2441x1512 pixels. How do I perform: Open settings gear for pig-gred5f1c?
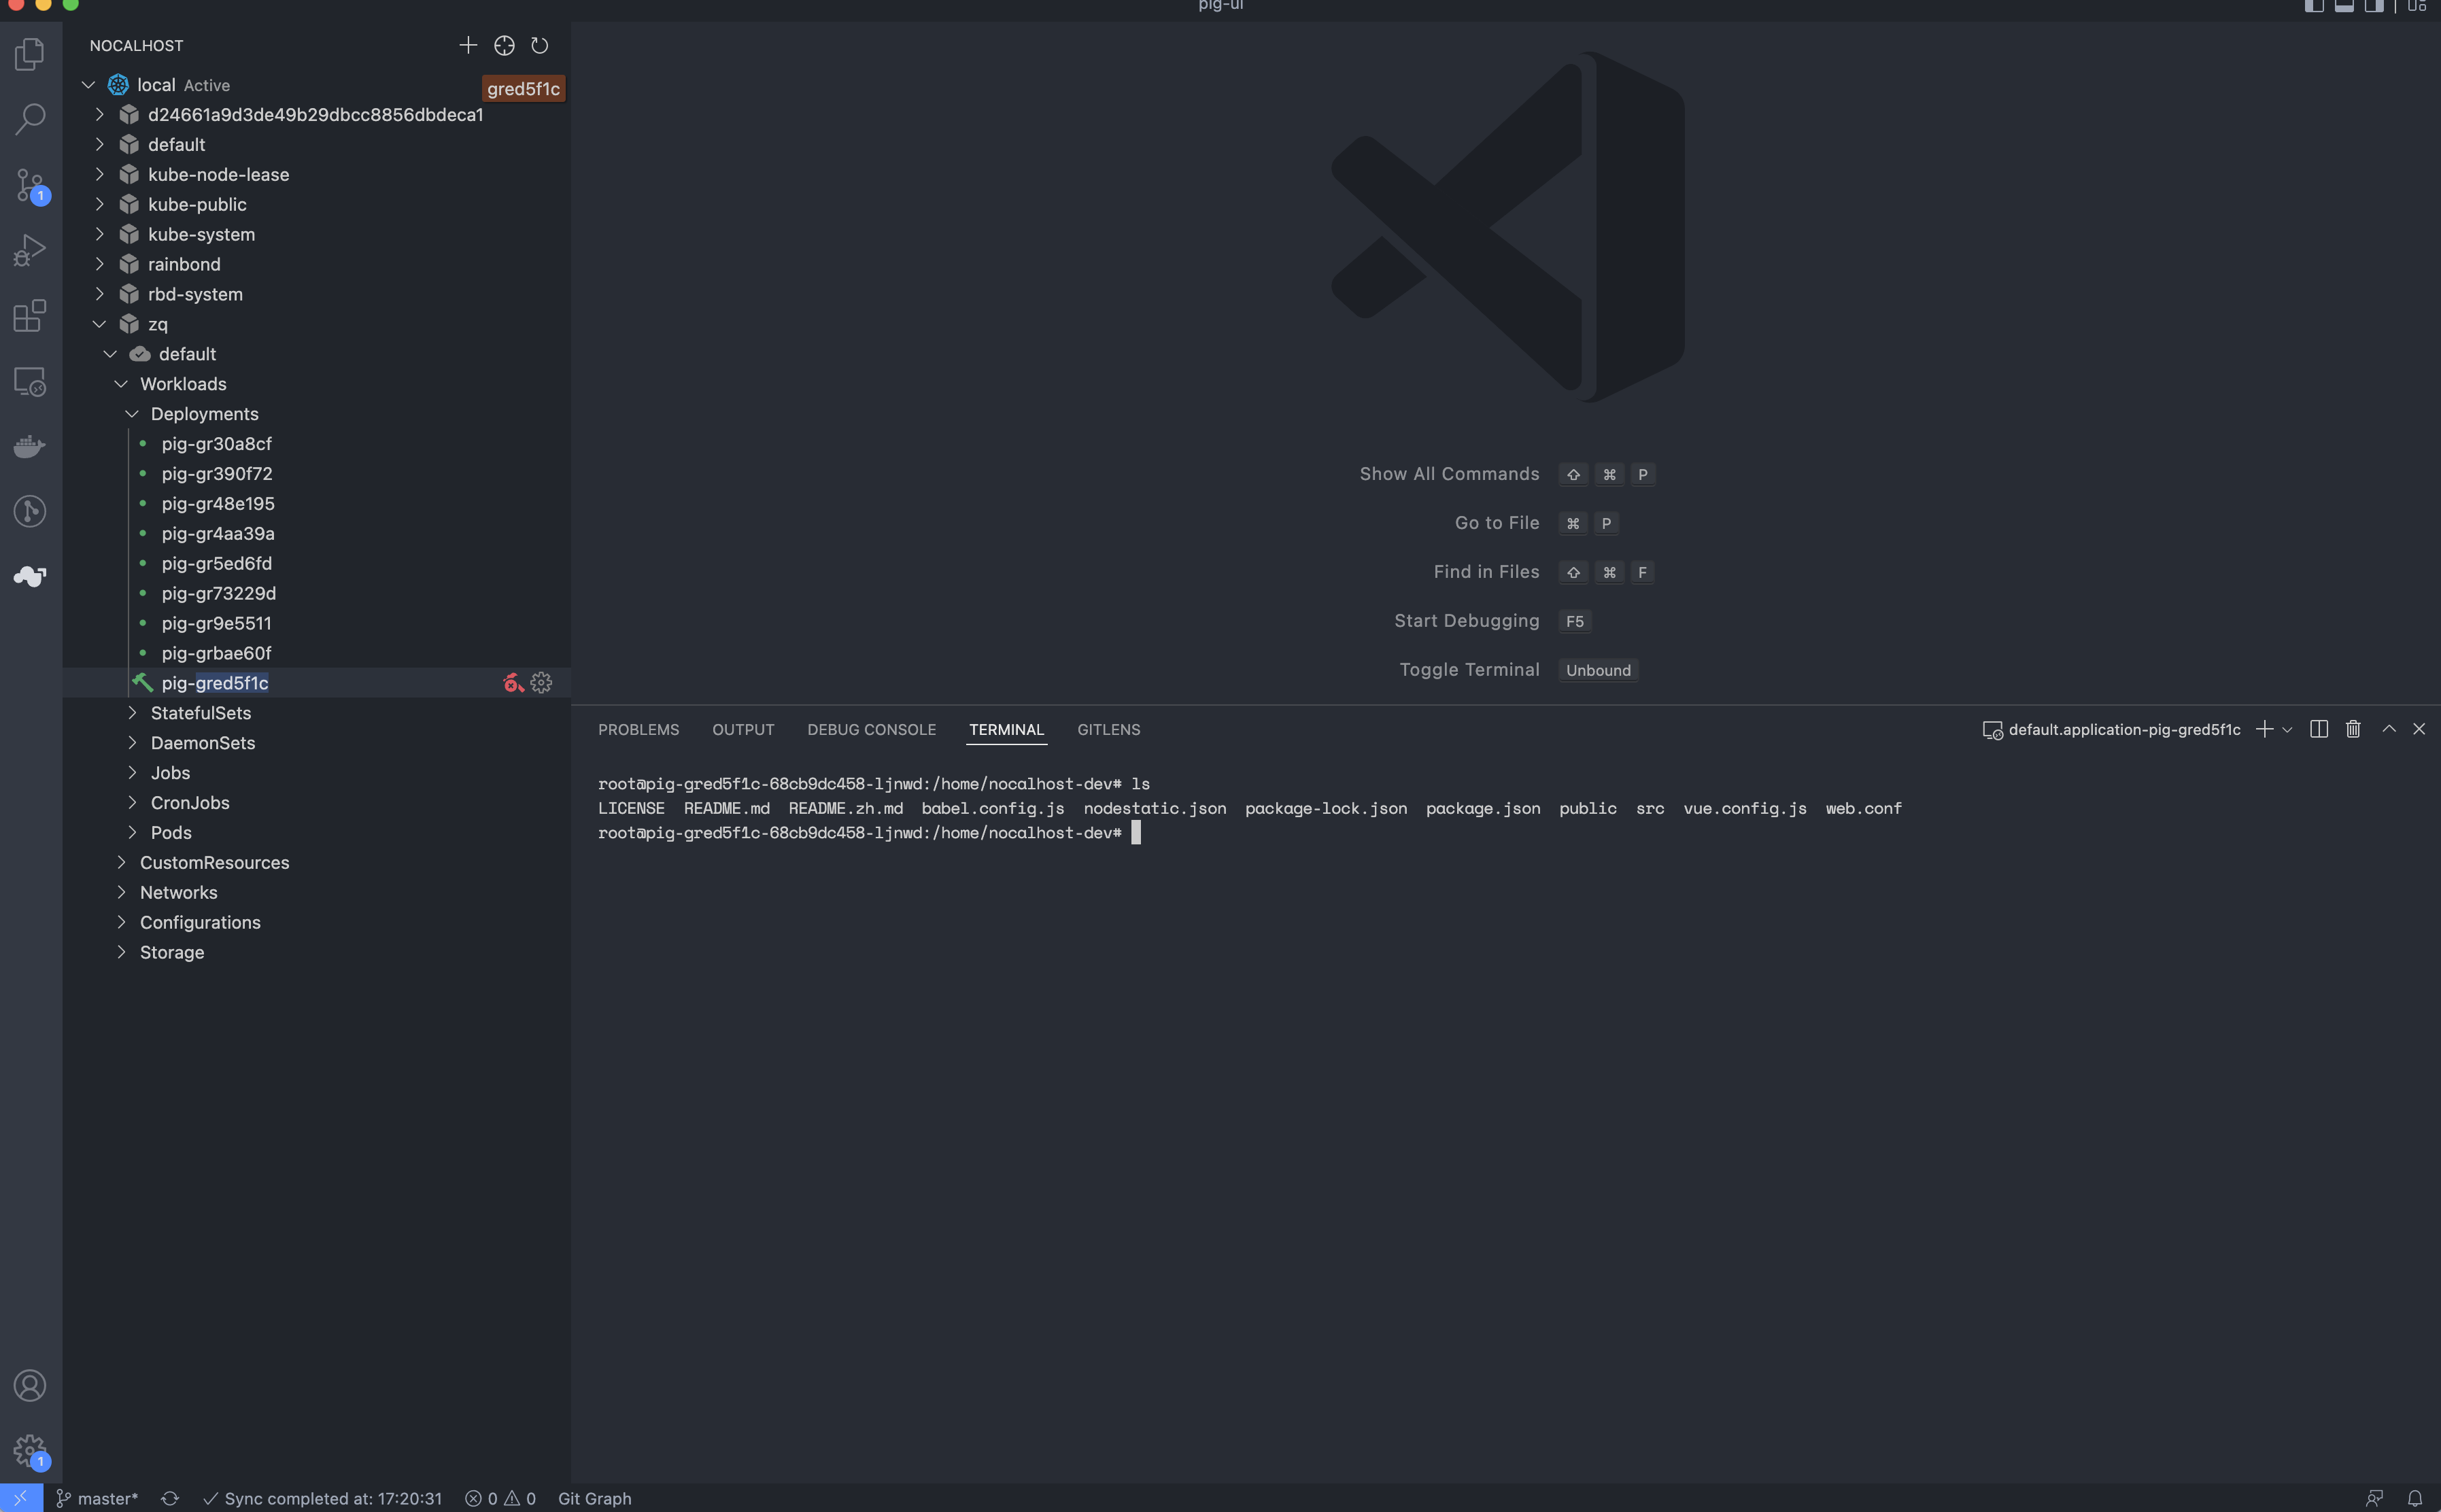click(x=541, y=683)
